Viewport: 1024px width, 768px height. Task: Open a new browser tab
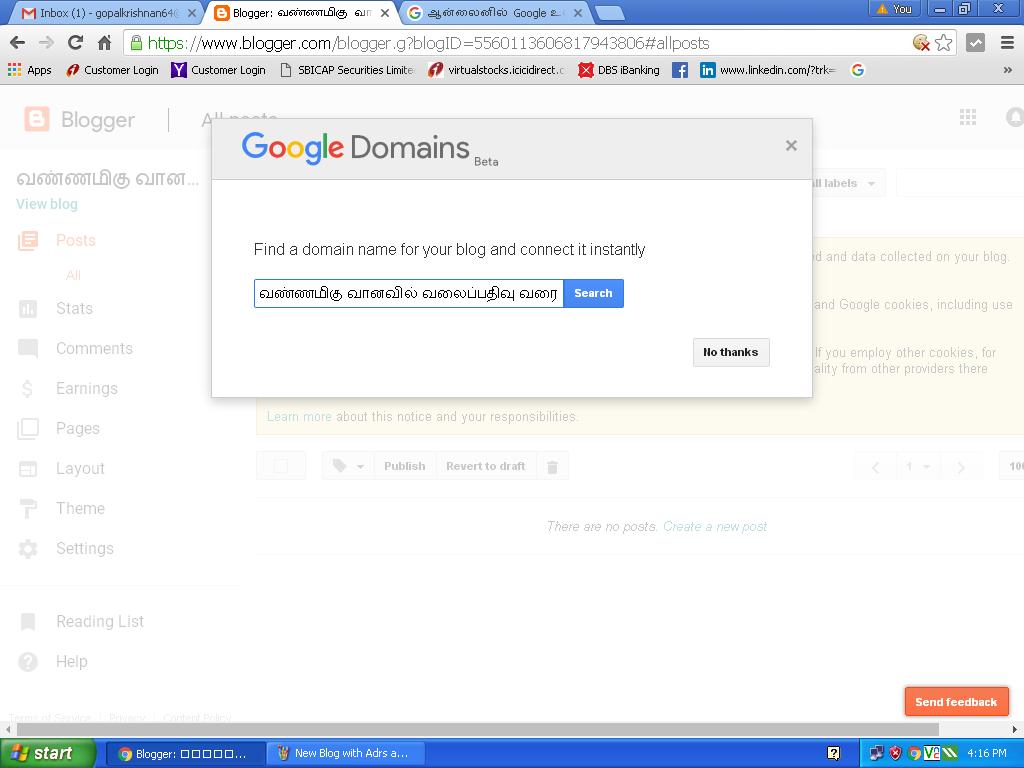pos(611,13)
